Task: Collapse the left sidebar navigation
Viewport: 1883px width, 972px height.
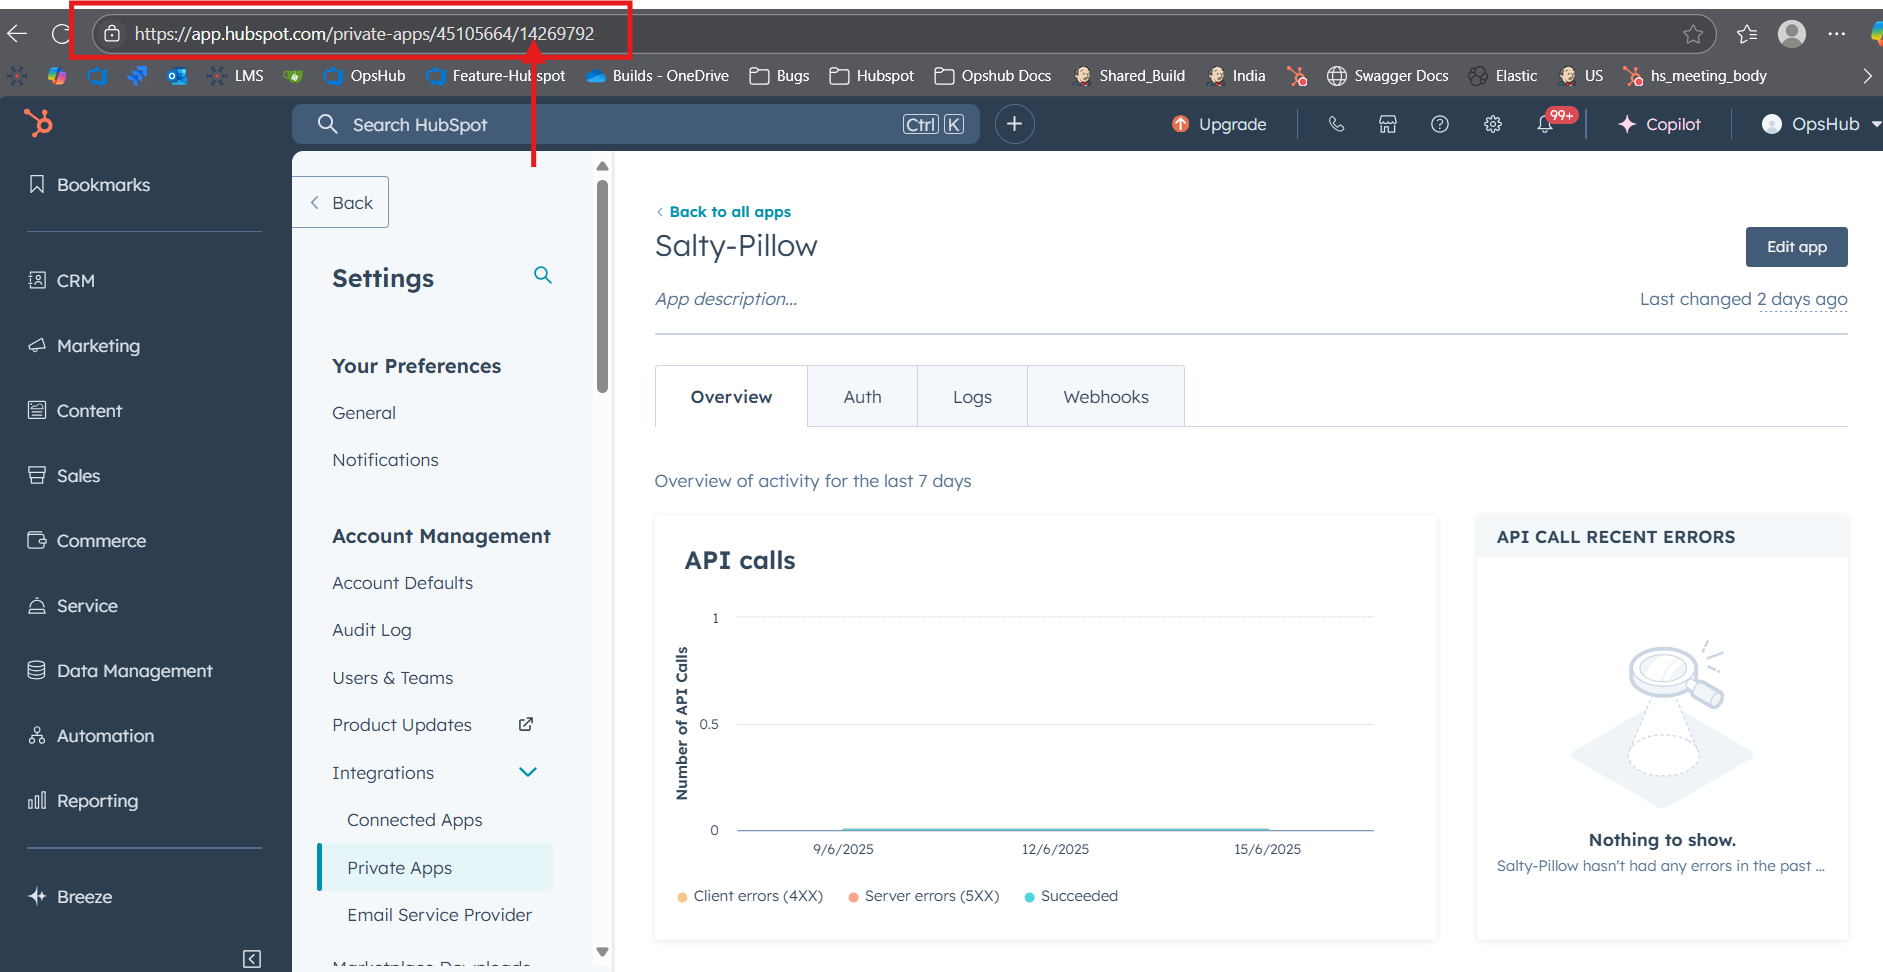Action: (252, 959)
